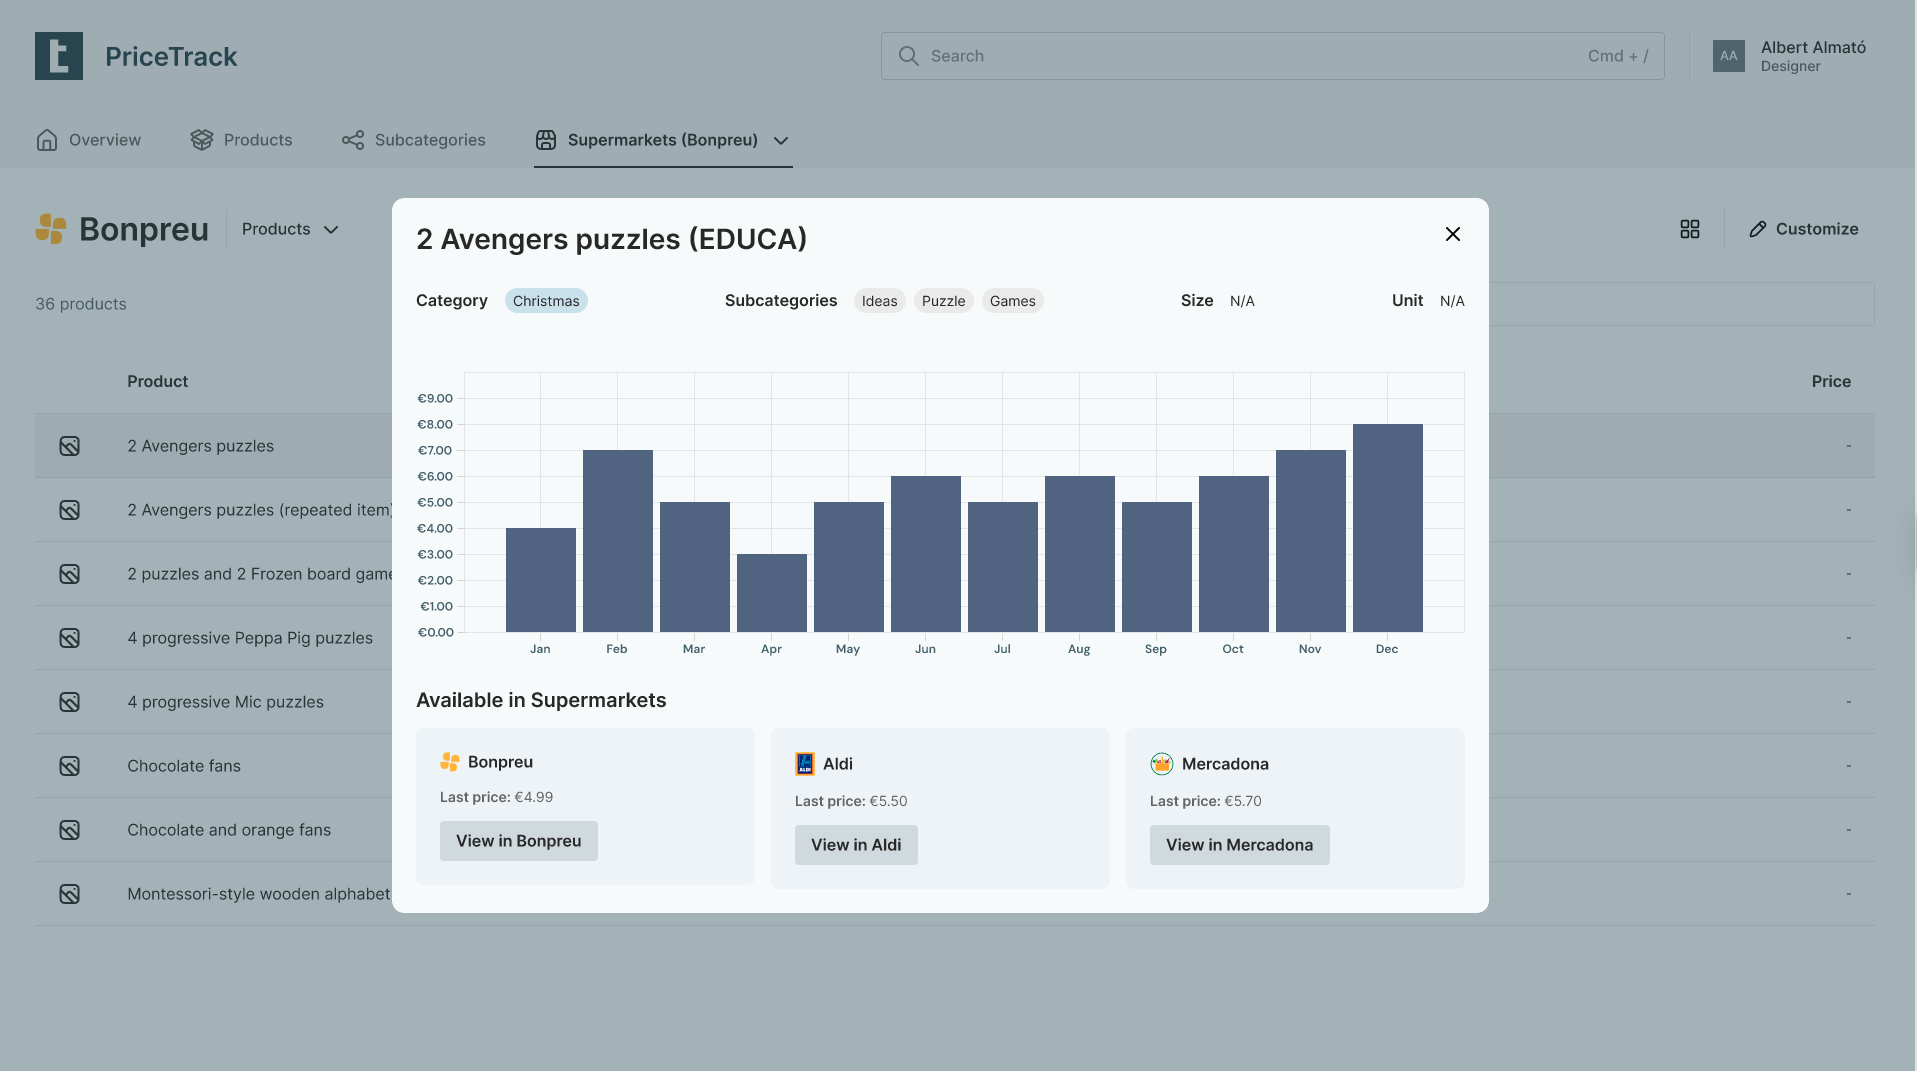Click the Aldi logo in the supermarket card
Viewport: 1917px width, 1071px height.
pyautogui.click(x=804, y=763)
